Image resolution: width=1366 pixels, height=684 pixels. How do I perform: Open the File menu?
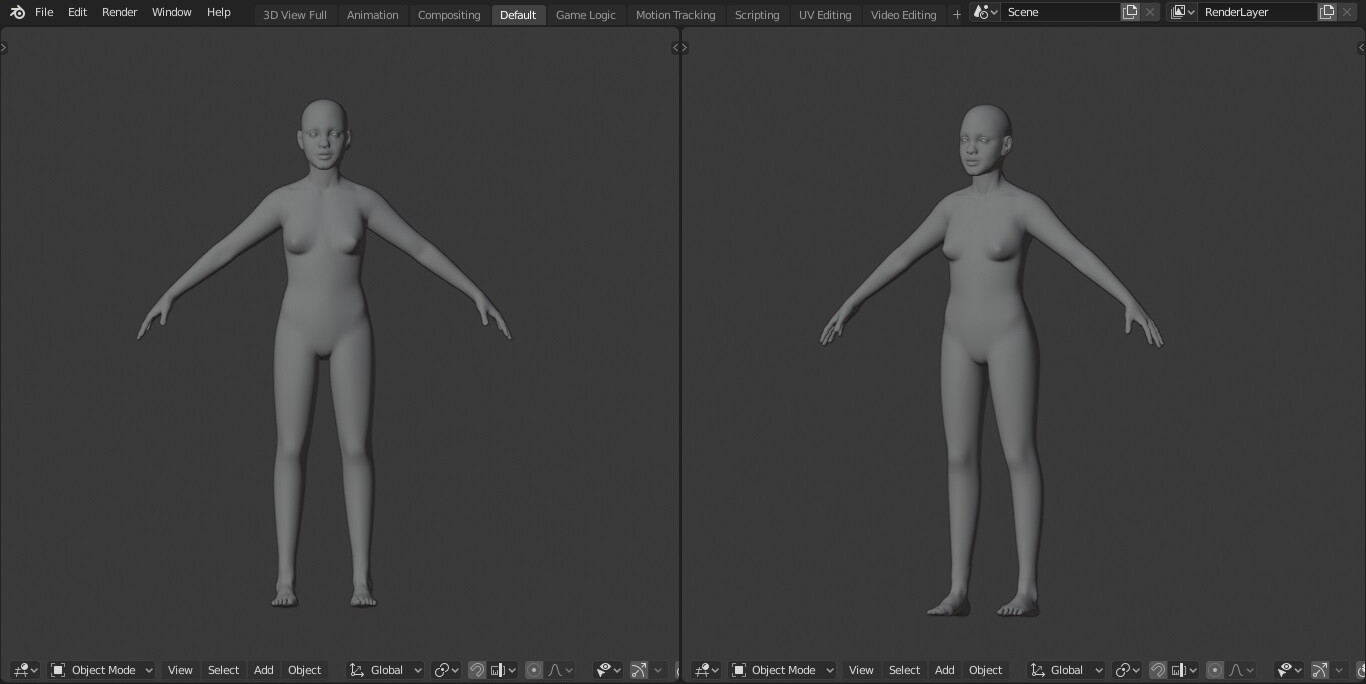(x=44, y=12)
